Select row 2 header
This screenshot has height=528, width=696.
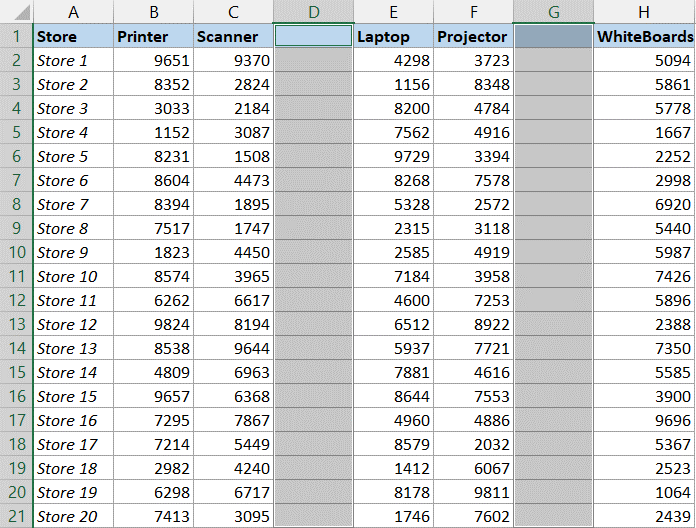coord(16,60)
